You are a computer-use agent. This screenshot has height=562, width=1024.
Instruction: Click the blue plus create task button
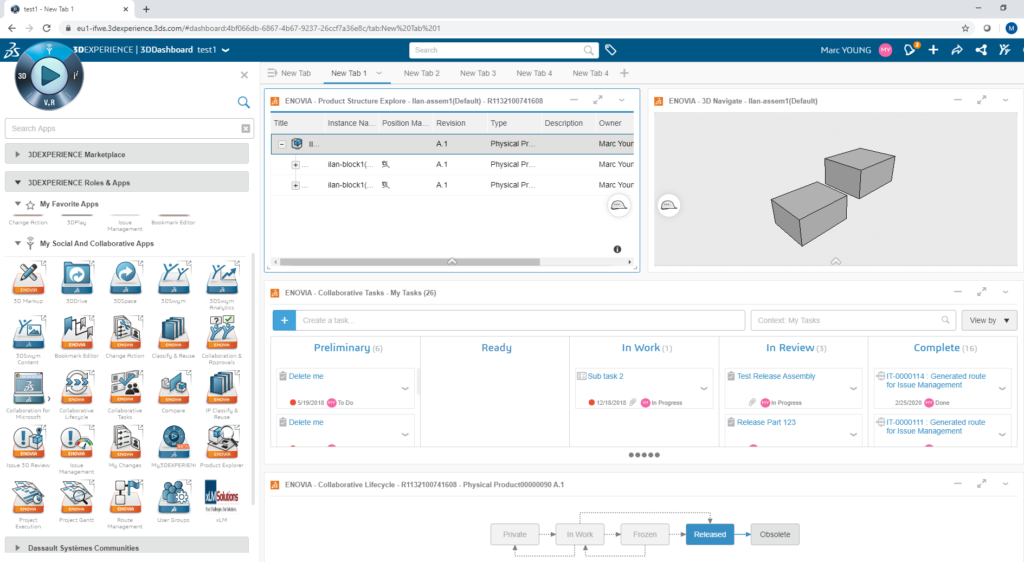click(x=284, y=320)
